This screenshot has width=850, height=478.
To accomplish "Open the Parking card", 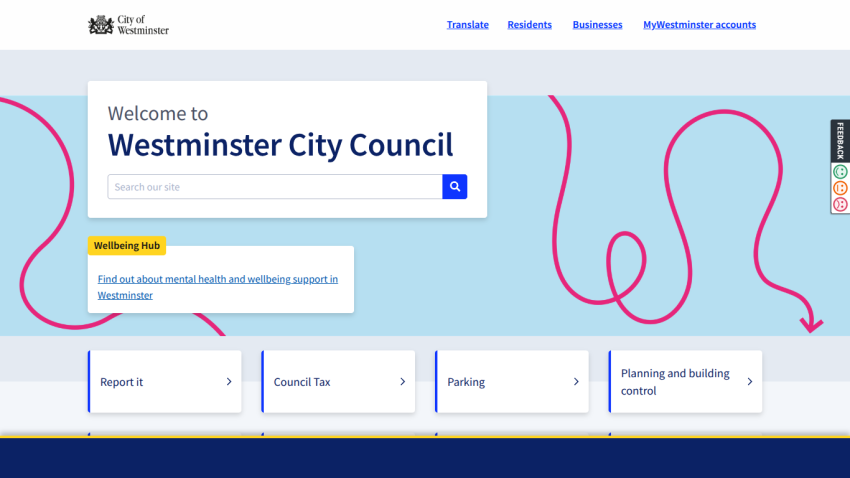I will click(512, 382).
